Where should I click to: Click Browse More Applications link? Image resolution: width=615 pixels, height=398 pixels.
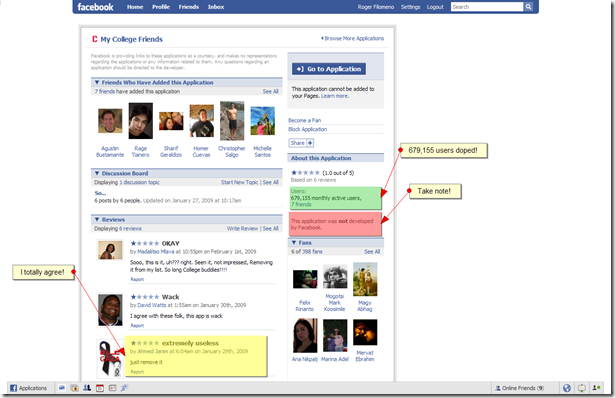point(353,38)
